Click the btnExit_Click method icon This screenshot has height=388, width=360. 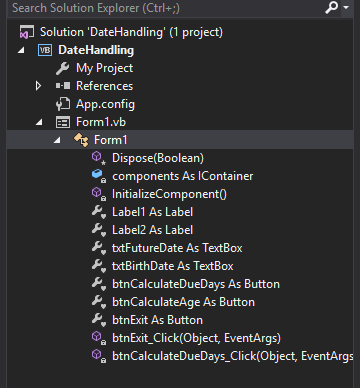point(99,338)
